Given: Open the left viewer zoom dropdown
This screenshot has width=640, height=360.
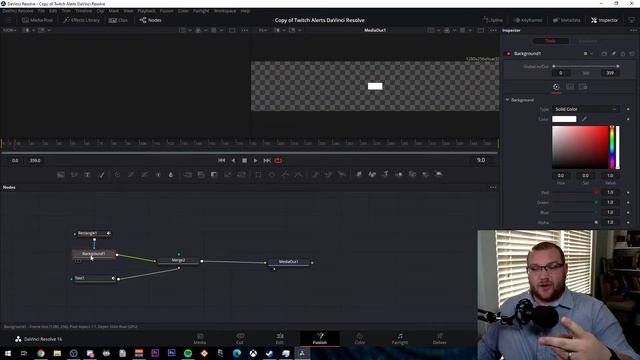Looking at the screenshot, I should (9, 30).
